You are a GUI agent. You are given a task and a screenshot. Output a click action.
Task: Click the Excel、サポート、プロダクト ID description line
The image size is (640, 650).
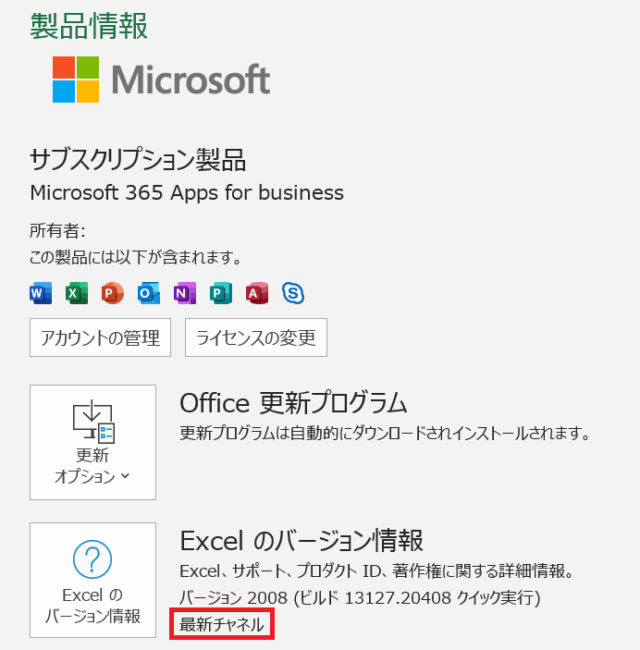click(377, 571)
